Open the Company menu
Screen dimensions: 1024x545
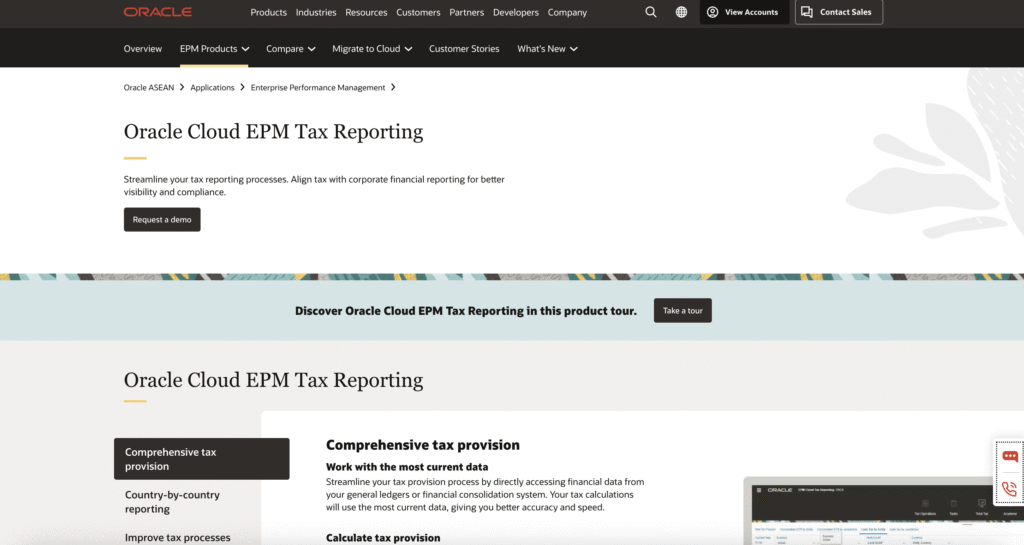pyautogui.click(x=567, y=12)
